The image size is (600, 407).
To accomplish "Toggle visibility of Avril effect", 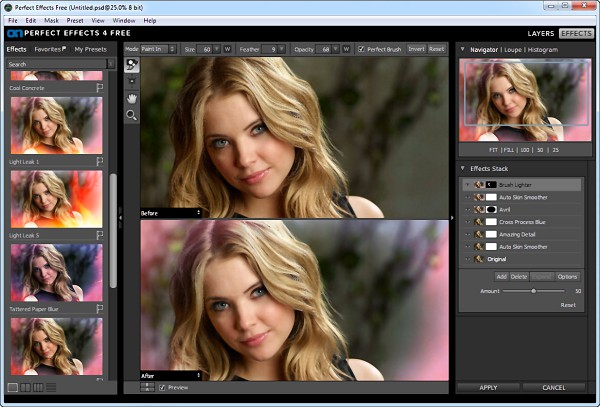I will pyautogui.click(x=467, y=210).
